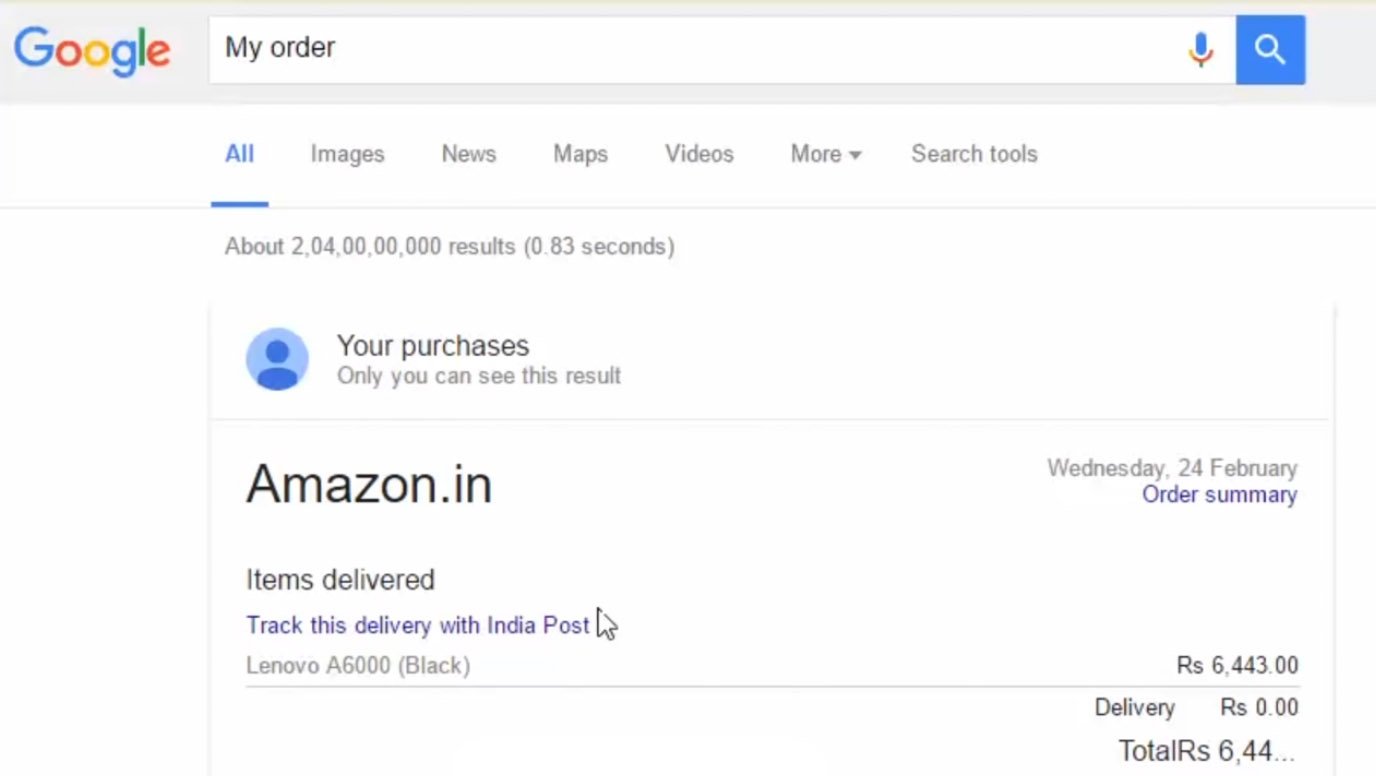Click the item price Rs 6,443.00
This screenshot has height=776, width=1376.
[1237, 665]
